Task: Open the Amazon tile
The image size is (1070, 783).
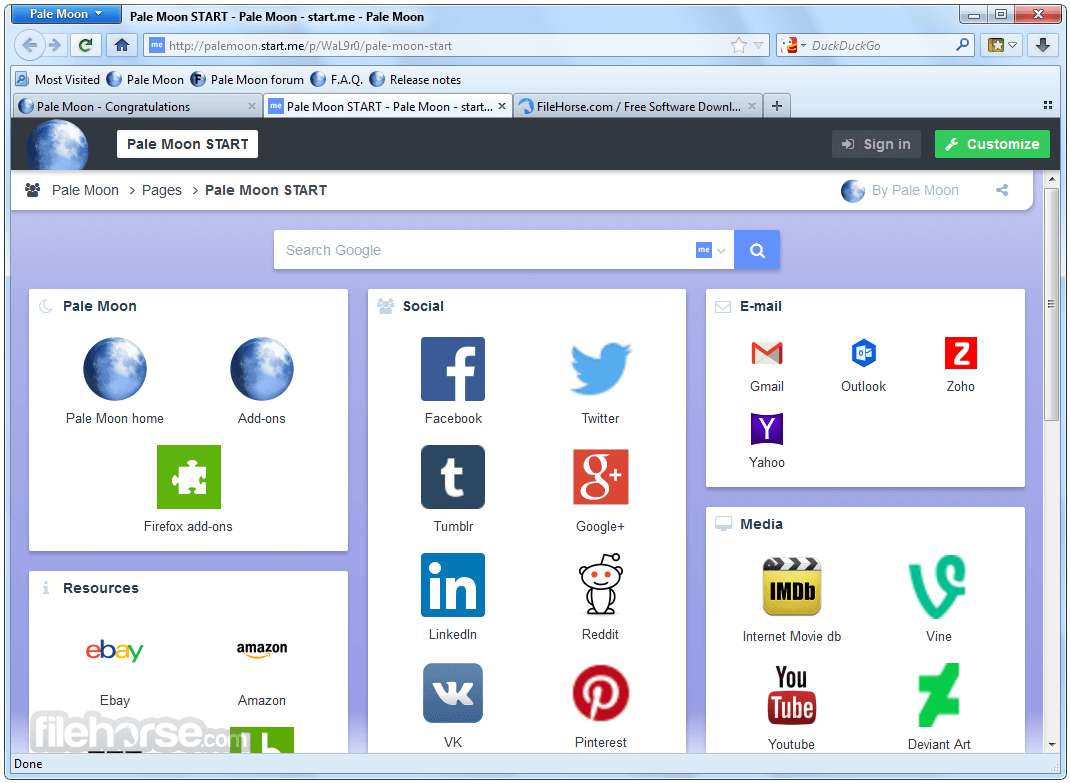Action: (x=262, y=650)
